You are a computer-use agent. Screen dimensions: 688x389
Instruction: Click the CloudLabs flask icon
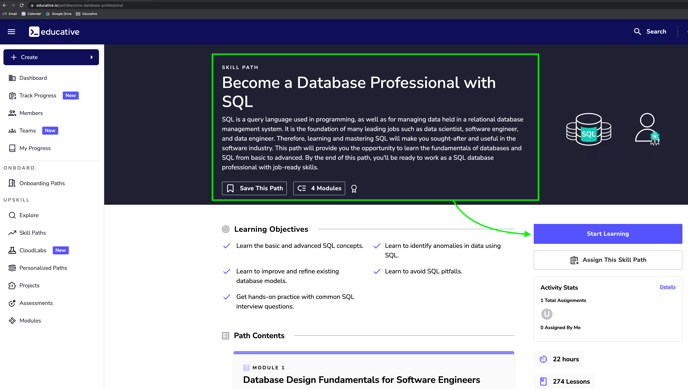click(x=12, y=250)
